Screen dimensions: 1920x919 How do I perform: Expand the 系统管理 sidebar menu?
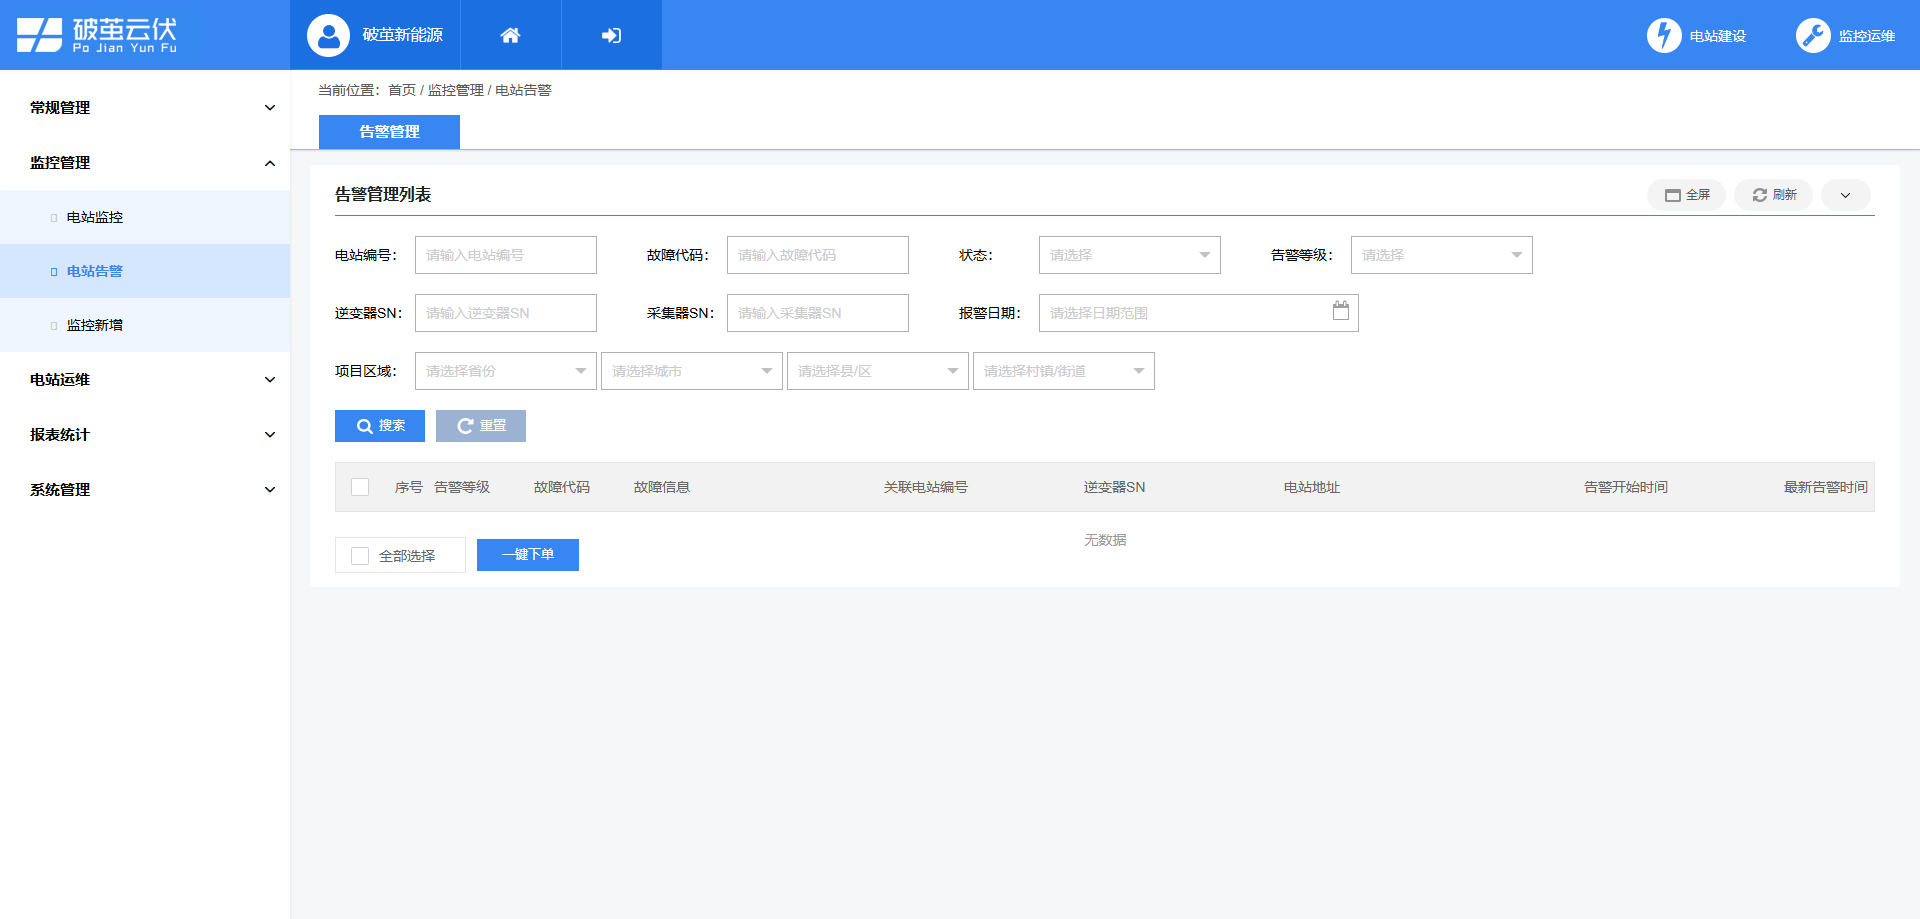coord(145,489)
